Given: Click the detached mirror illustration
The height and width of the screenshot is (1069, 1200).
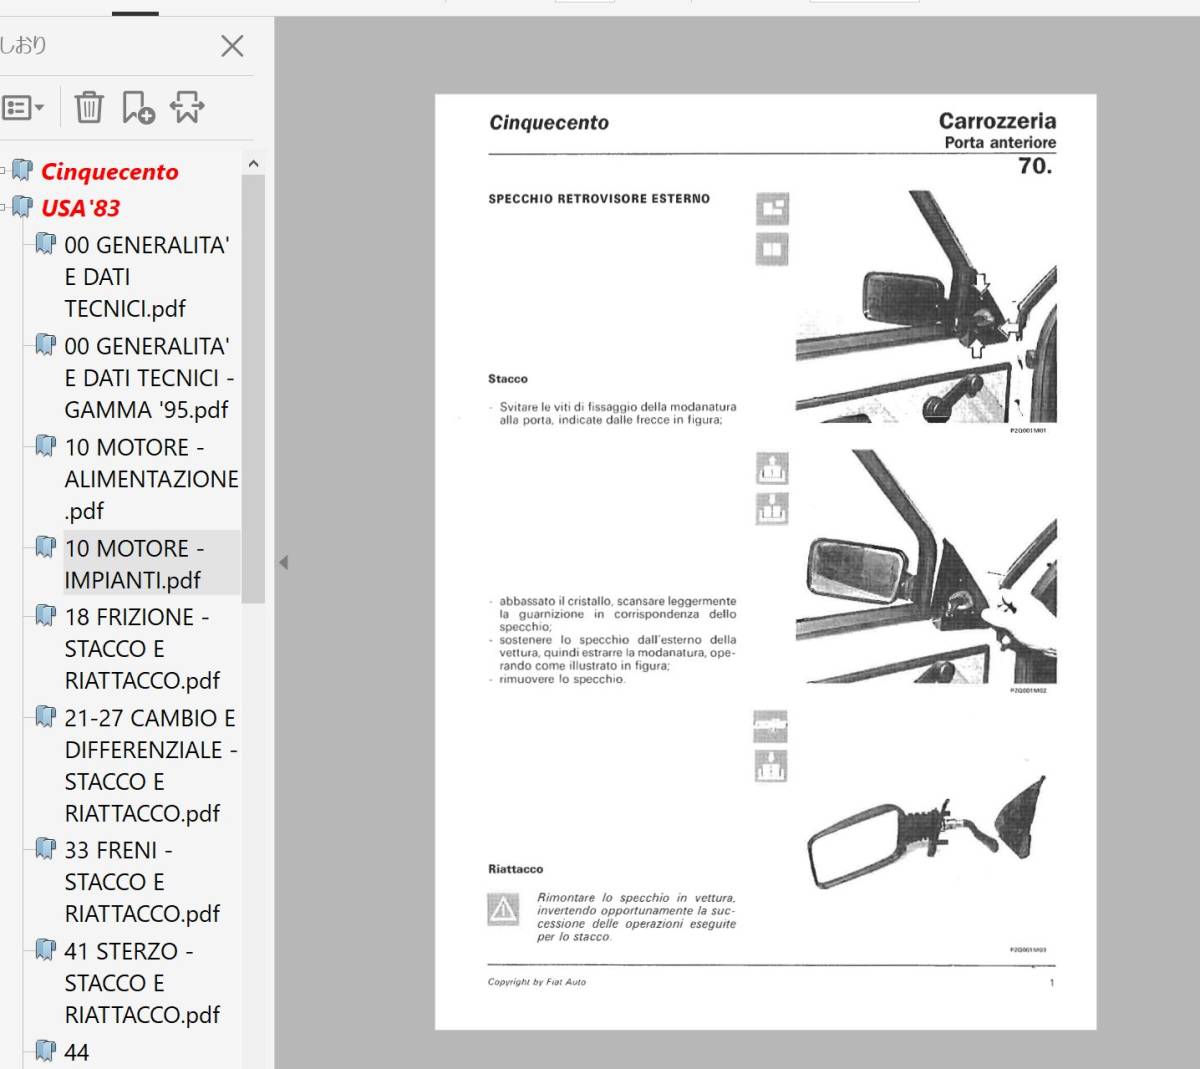Looking at the screenshot, I should 926,834.
